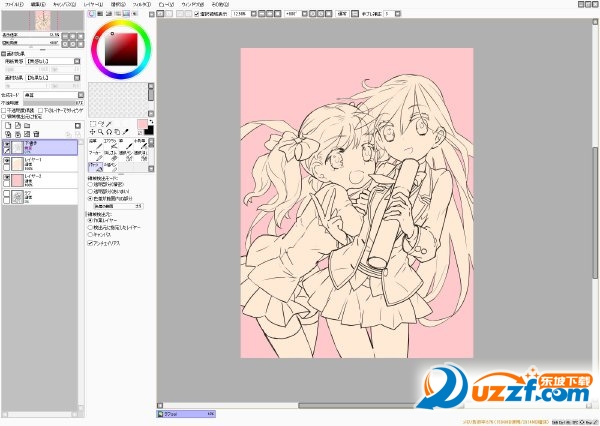The width and height of the screenshot is (600, 426).
Task: Select the 消しゴム eraser tool
Action: (110, 155)
